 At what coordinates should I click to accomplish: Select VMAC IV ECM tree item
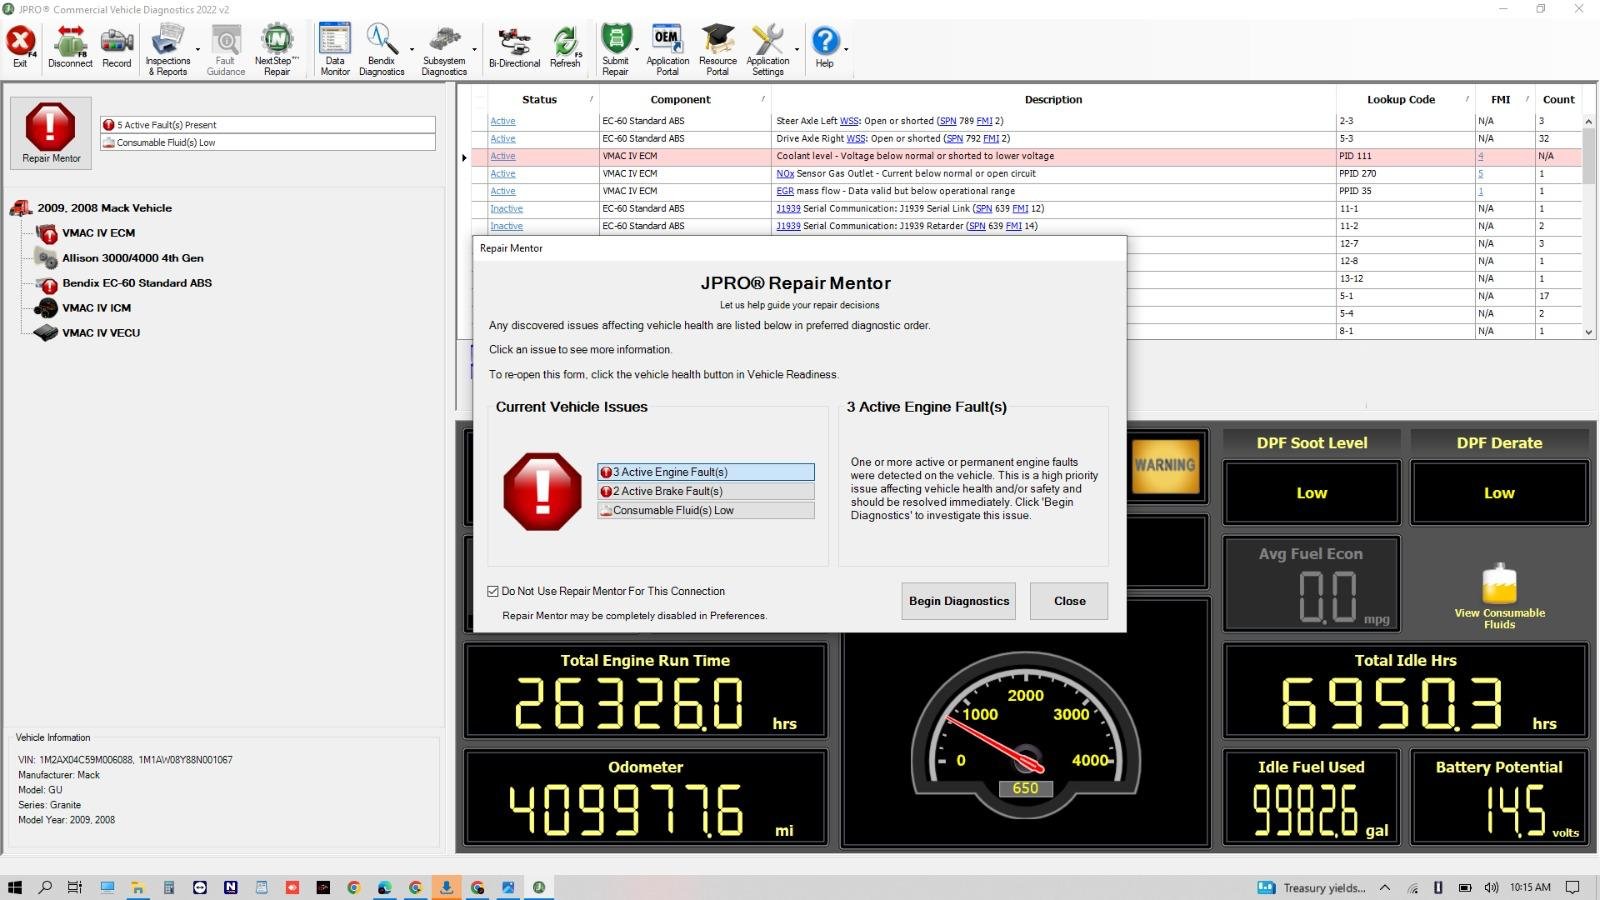(x=98, y=233)
